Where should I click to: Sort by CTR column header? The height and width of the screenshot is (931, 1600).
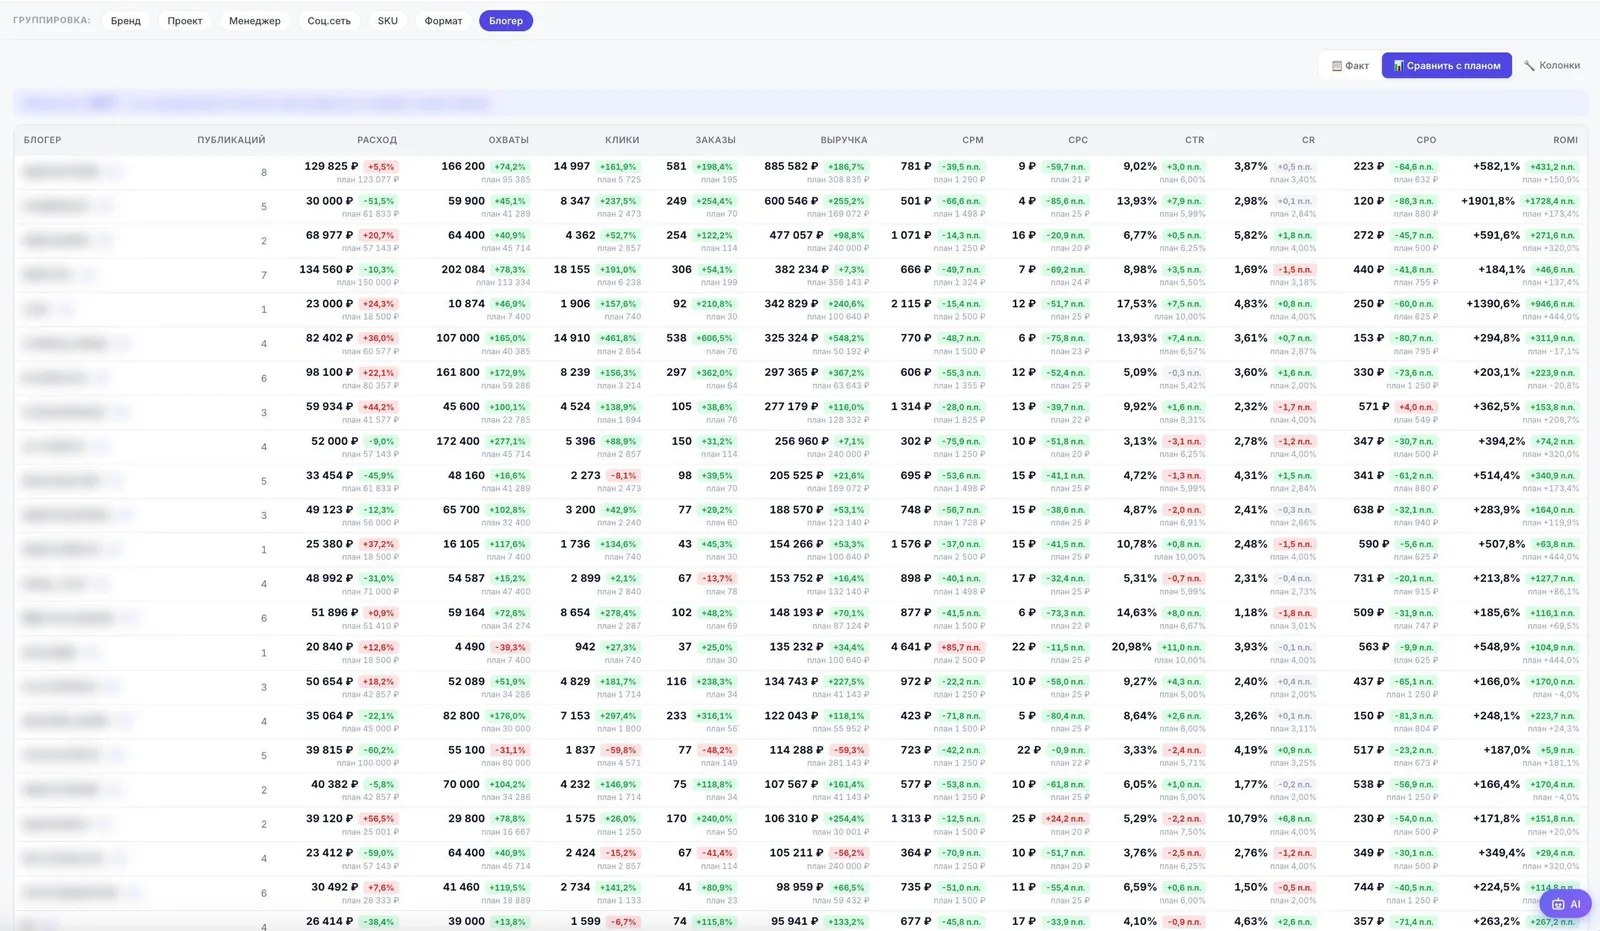click(x=1195, y=140)
